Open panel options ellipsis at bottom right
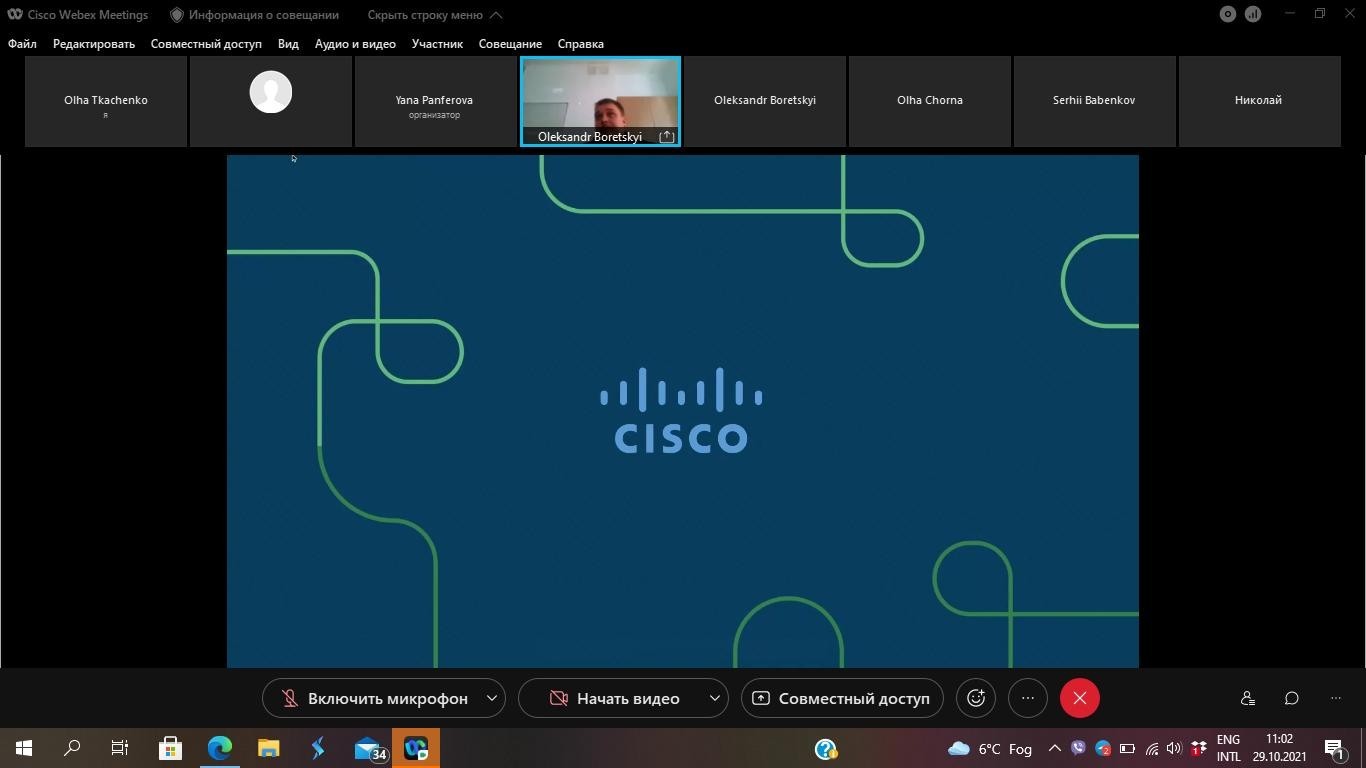Viewport: 1366px width, 768px height. pyautogui.click(x=1336, y=698)
